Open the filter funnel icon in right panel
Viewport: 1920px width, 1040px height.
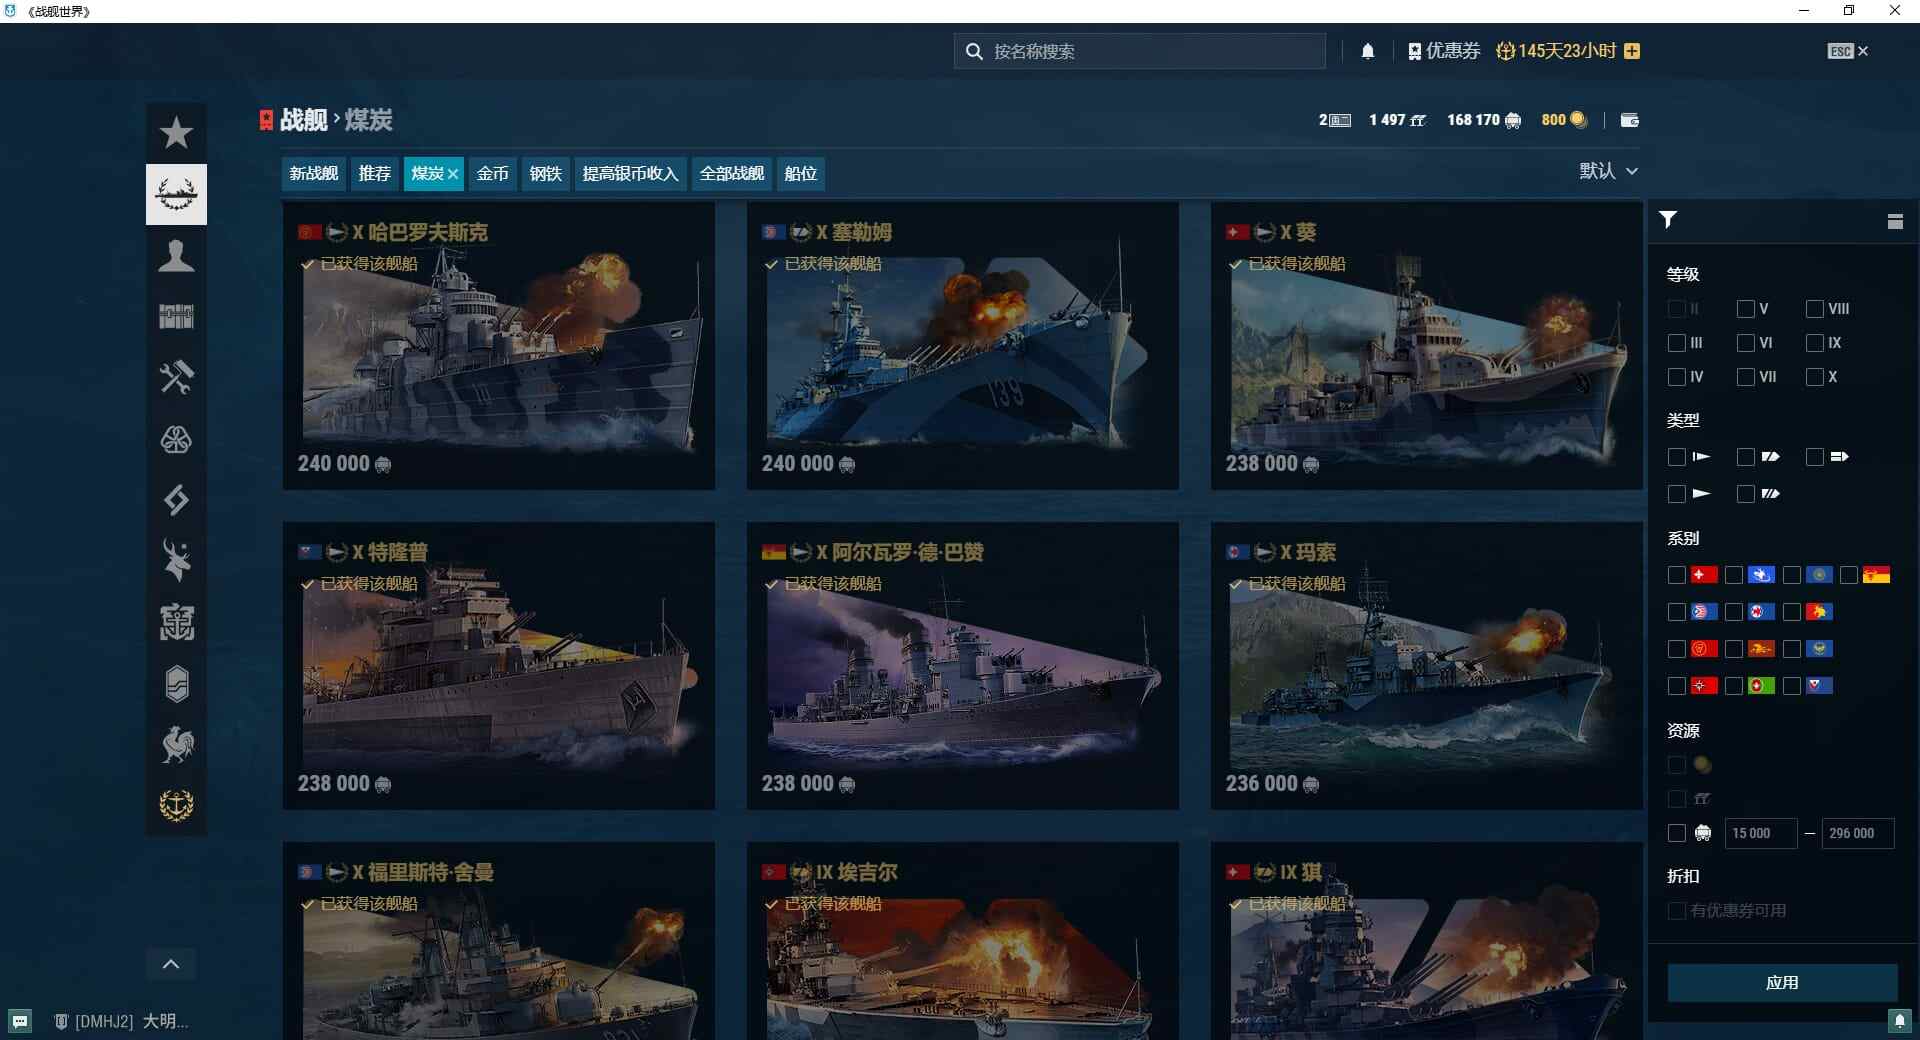coord(1667,220)
